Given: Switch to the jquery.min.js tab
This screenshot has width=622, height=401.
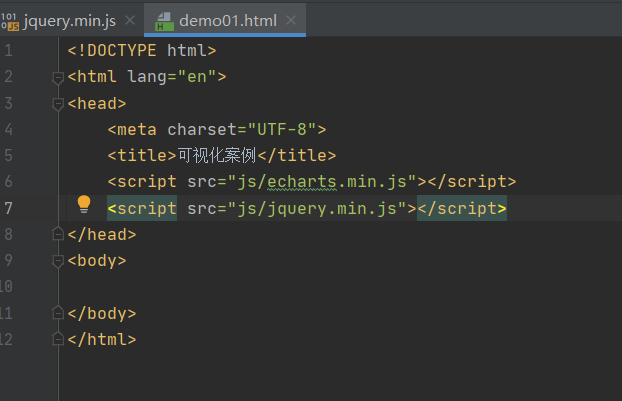Looking at the screenshot, I should pos(69,21).
